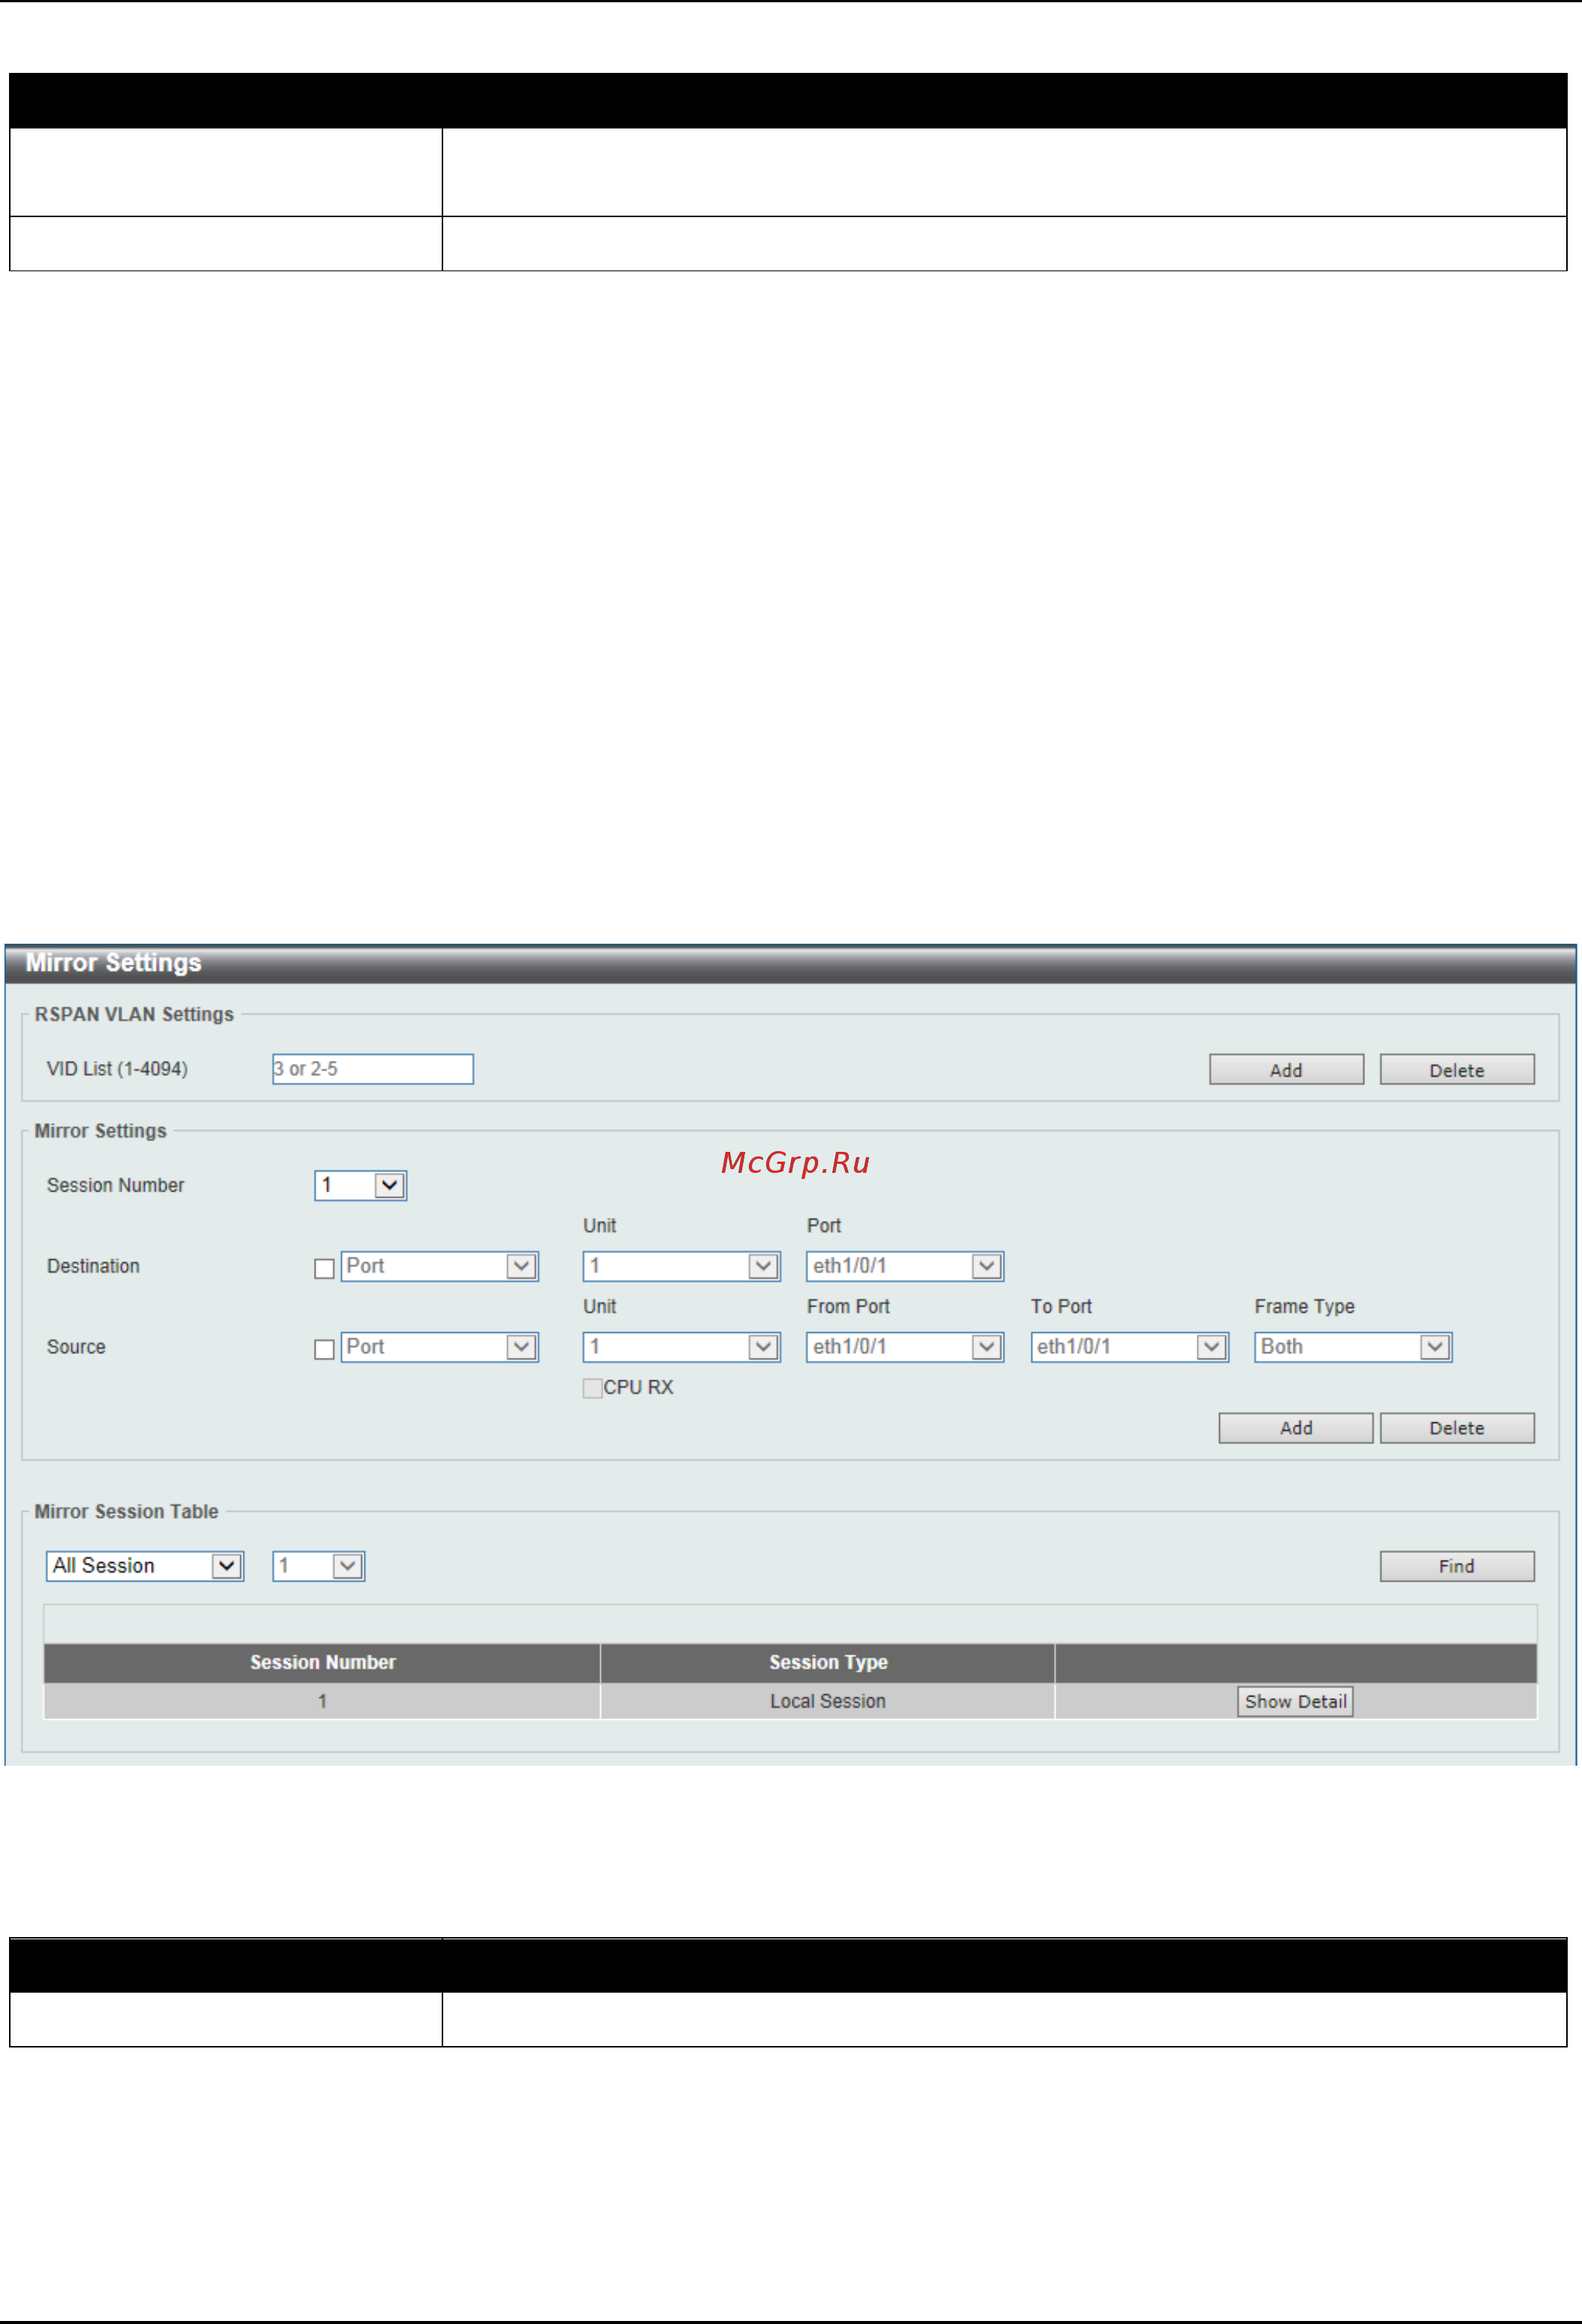
Task: Open the From Port dropdown
Action: point(904,1347)
